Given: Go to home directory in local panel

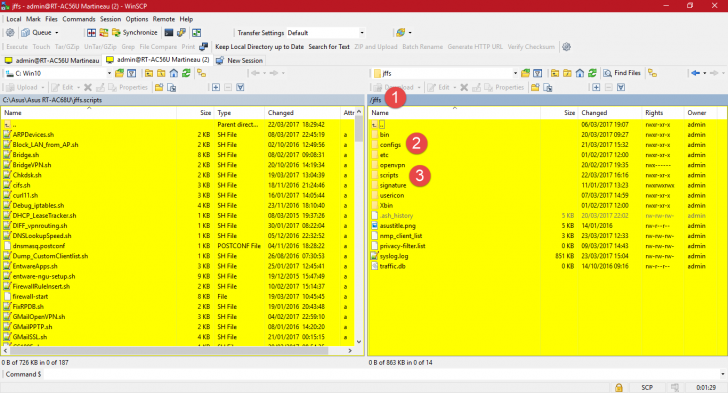Looking at the screenshot, I should pyautogui.click(x=174, y=73).
